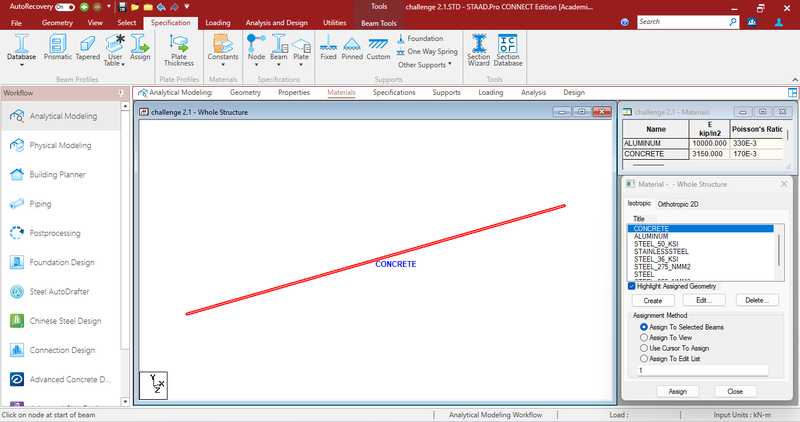The width and height of the screenshot is (800, 422).
Task: Open Foundation Design workflow
Action: 61,262
